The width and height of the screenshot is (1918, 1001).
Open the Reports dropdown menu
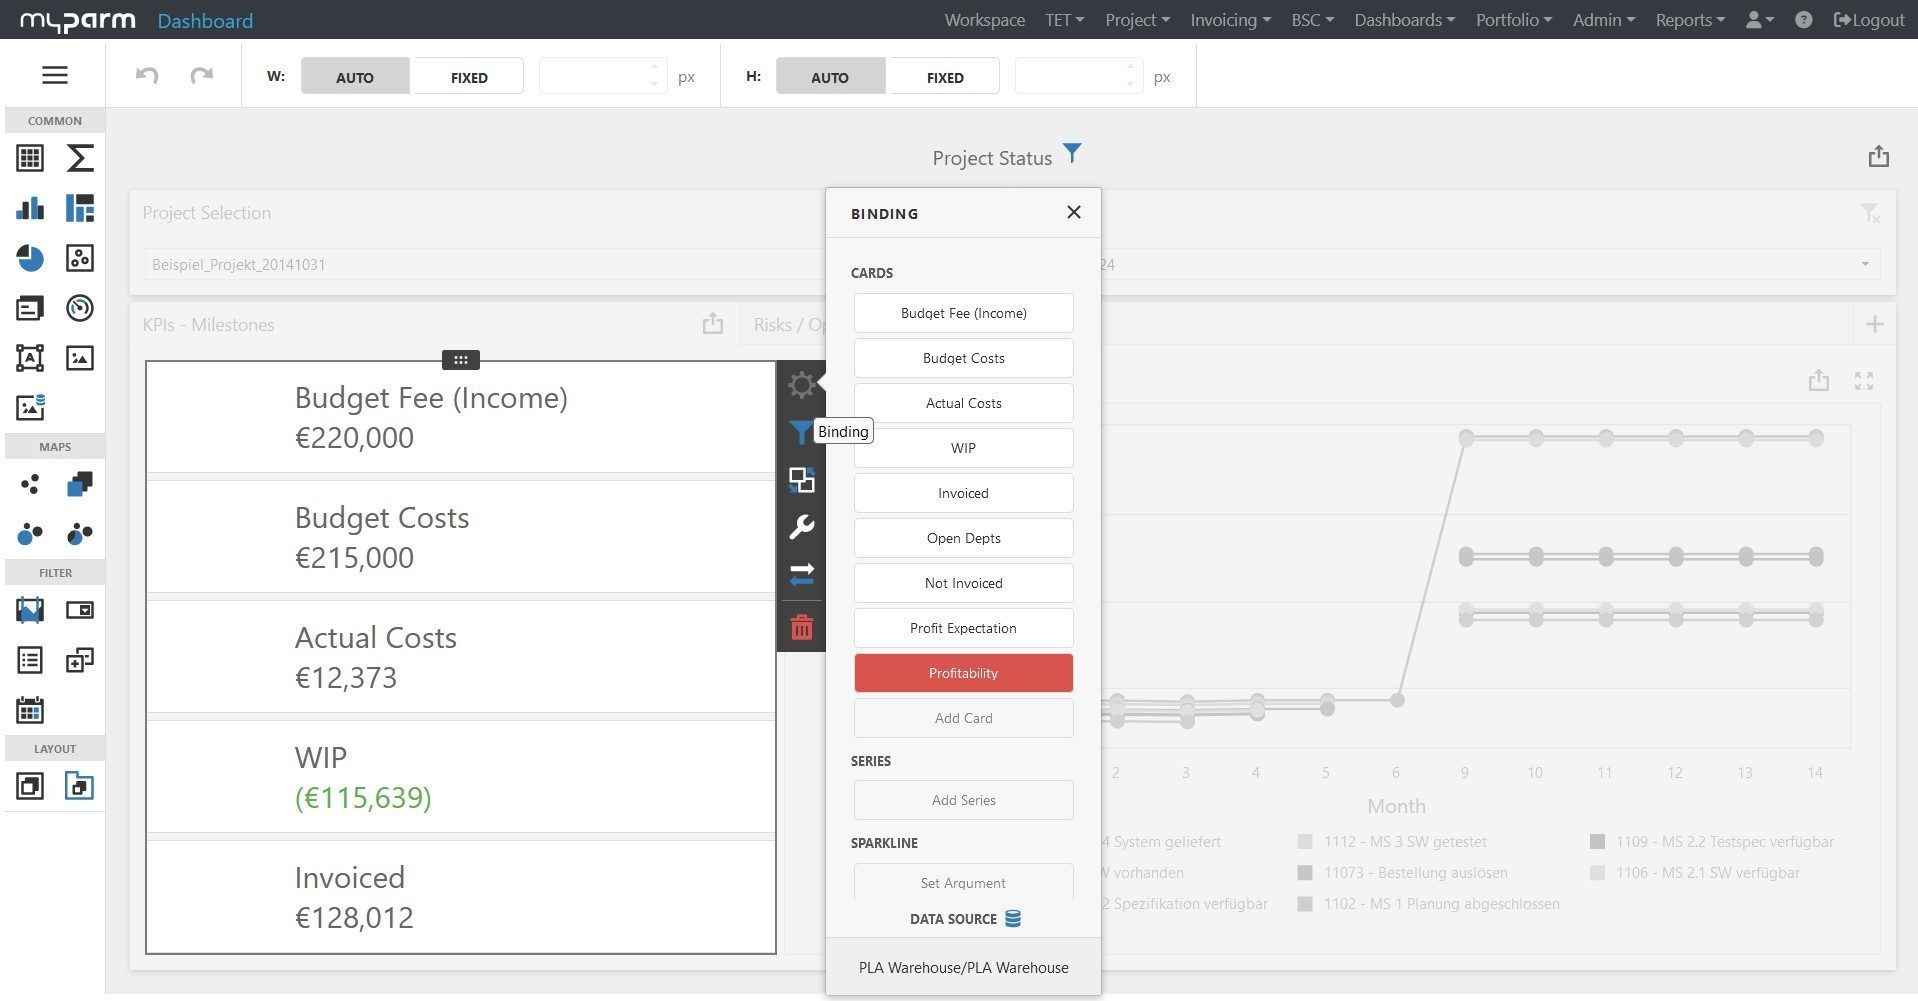click(x=1689, y=20)
